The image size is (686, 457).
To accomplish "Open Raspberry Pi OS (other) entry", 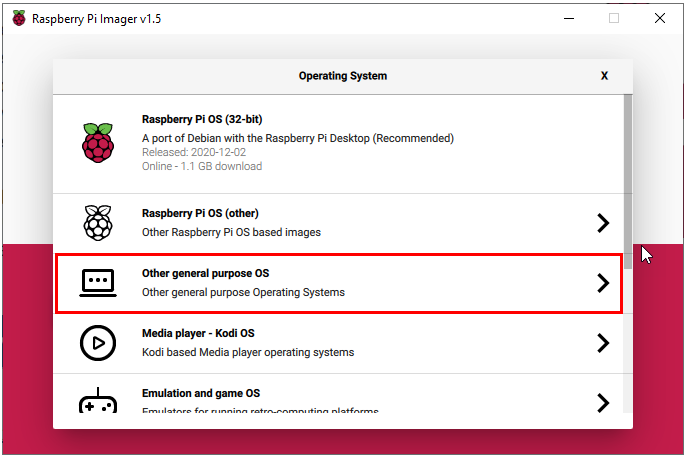I will click(338, 223).
